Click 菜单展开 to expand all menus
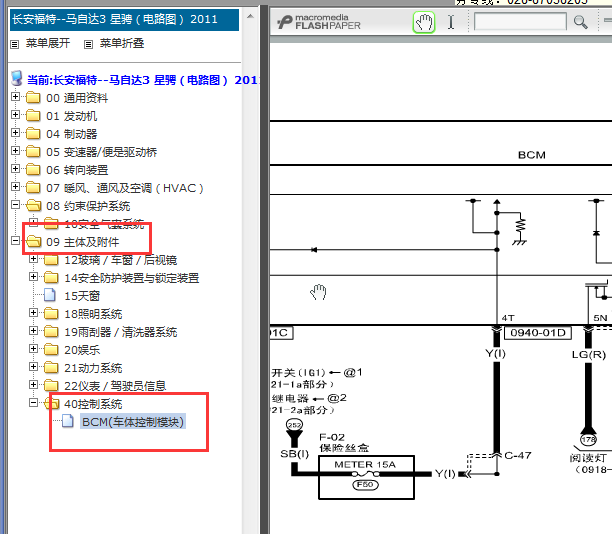 tap(48, 43)
